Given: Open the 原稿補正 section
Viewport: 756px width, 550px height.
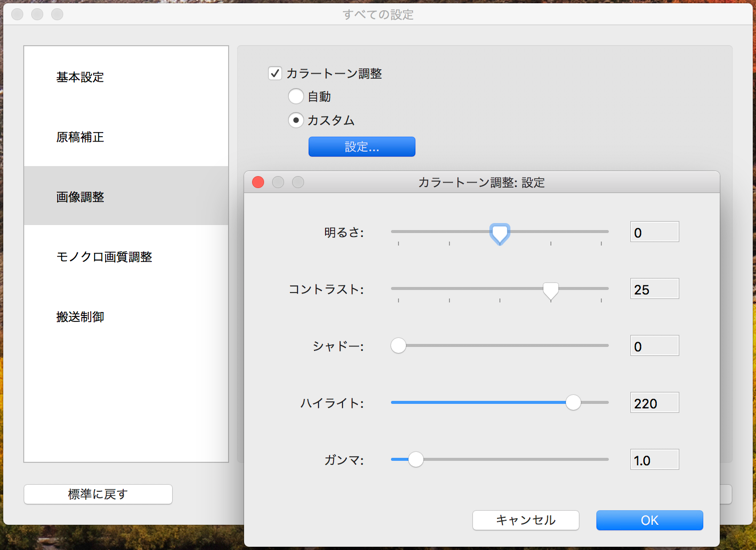Looking at the screenshot, I should pyautogui.click(x=126, y=137).
